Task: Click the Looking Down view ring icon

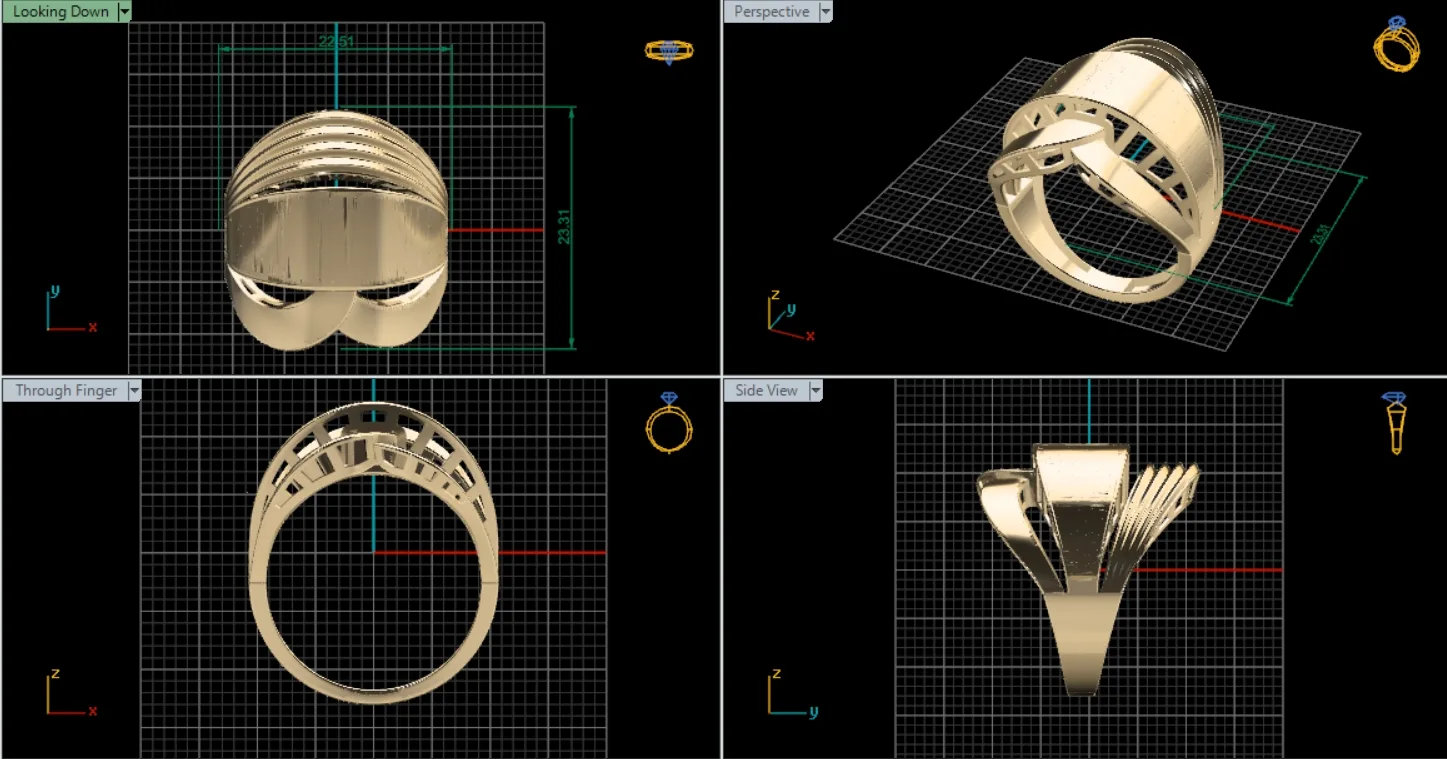Action: [x=669, y=51]
